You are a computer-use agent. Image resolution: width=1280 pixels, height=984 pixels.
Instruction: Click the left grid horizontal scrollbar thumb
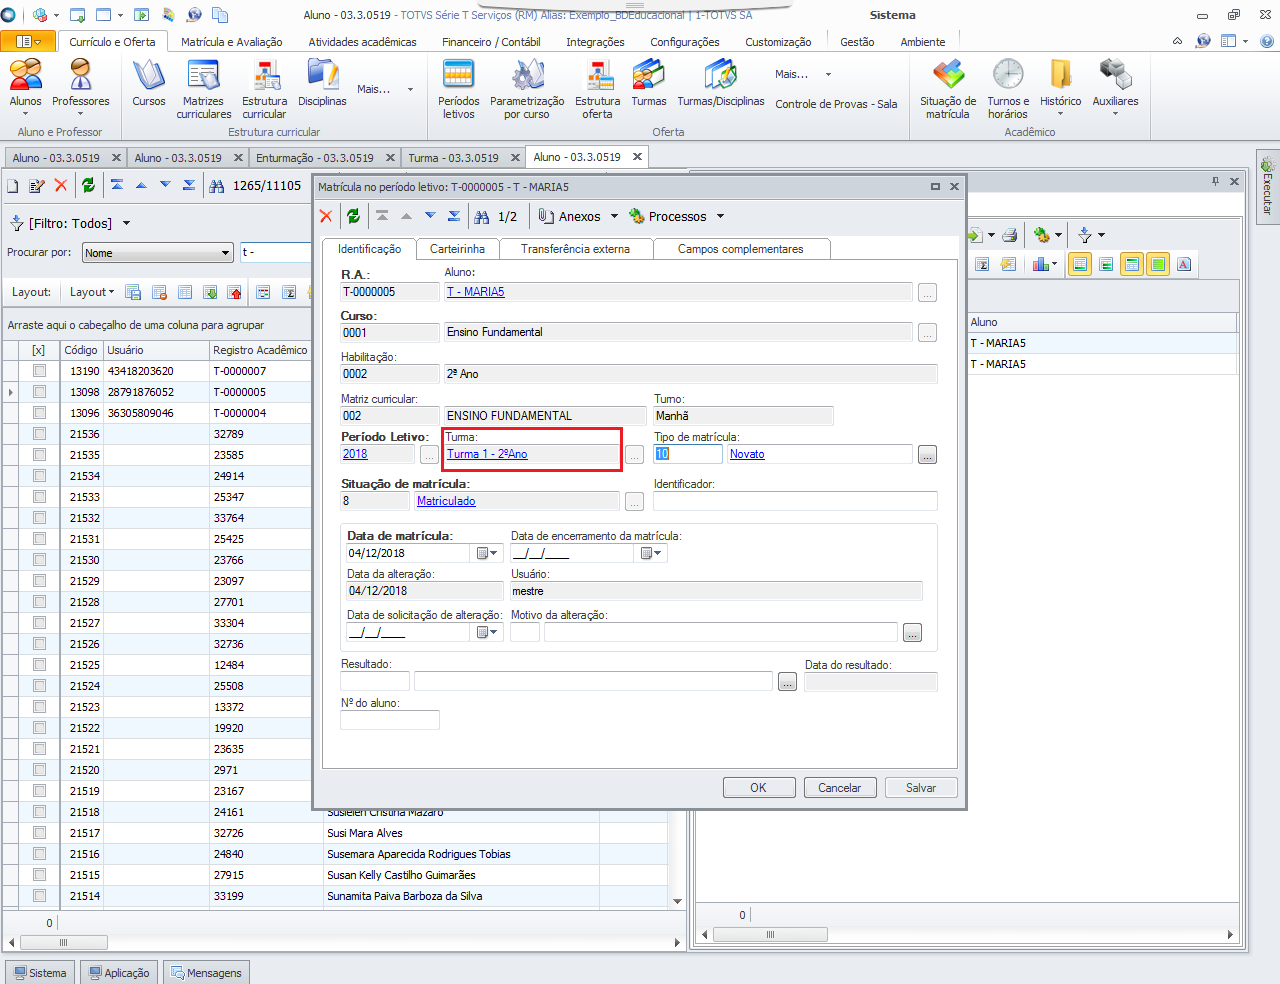point(63,942)
